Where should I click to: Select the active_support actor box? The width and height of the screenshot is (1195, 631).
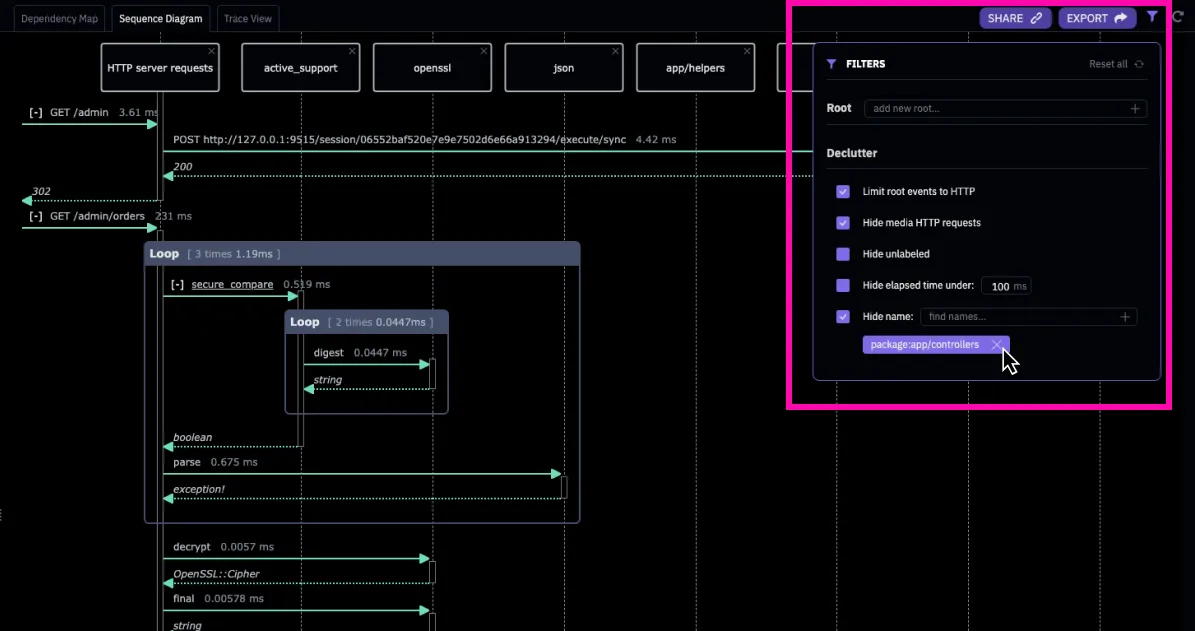(300, 68)
